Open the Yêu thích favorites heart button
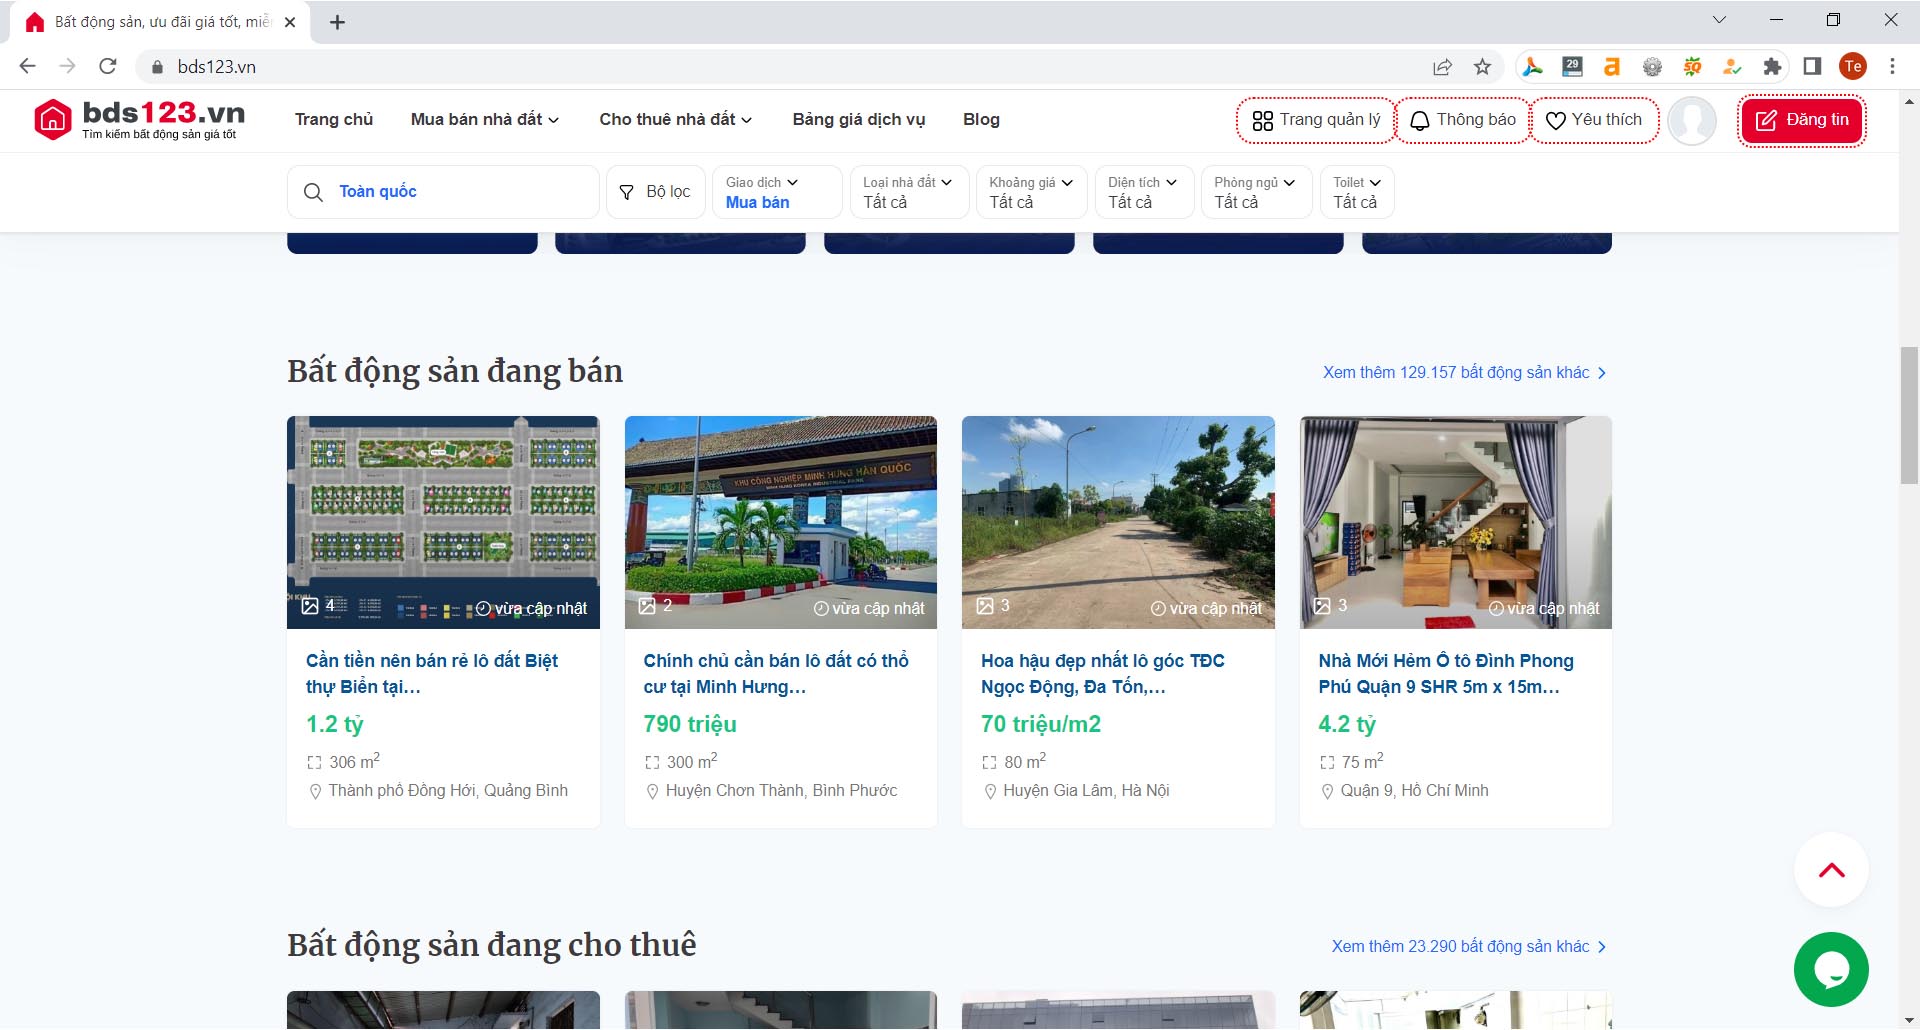Screen dimensions: 1920x1030 (x=1594, y=120)
